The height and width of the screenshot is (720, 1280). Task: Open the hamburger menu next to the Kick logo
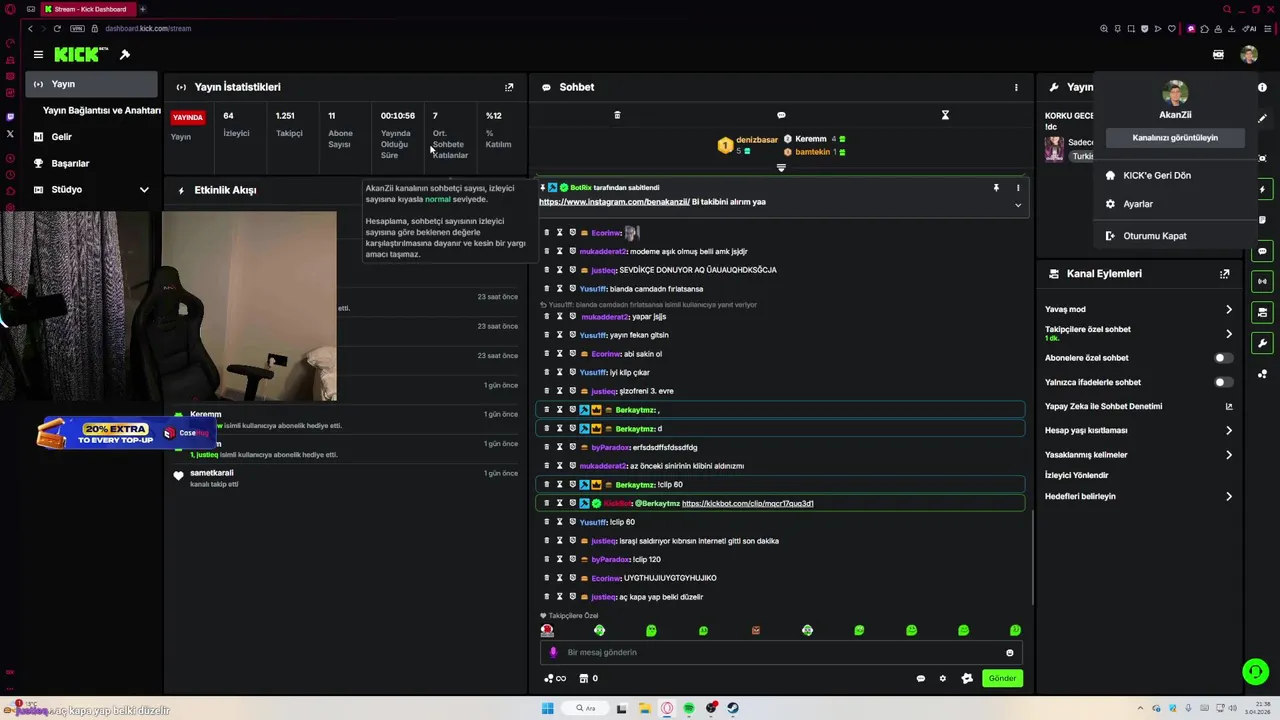[x=38, y=55]
